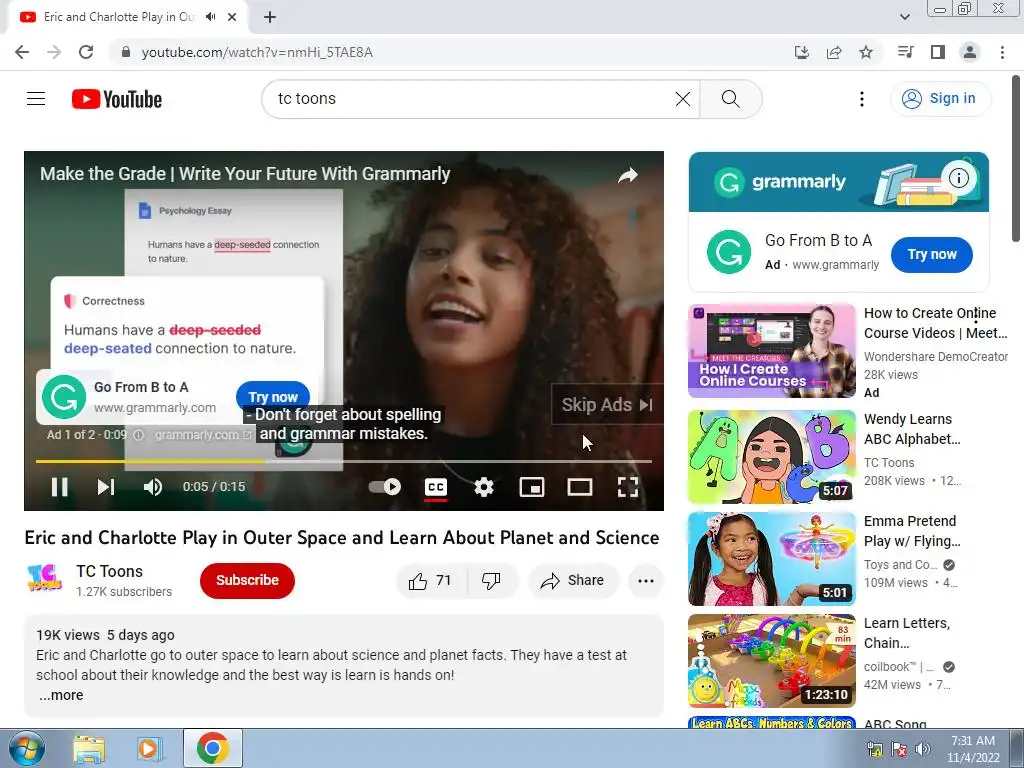
Task: Open How to Create Online Course thumbnail
Action: [772, 351]
